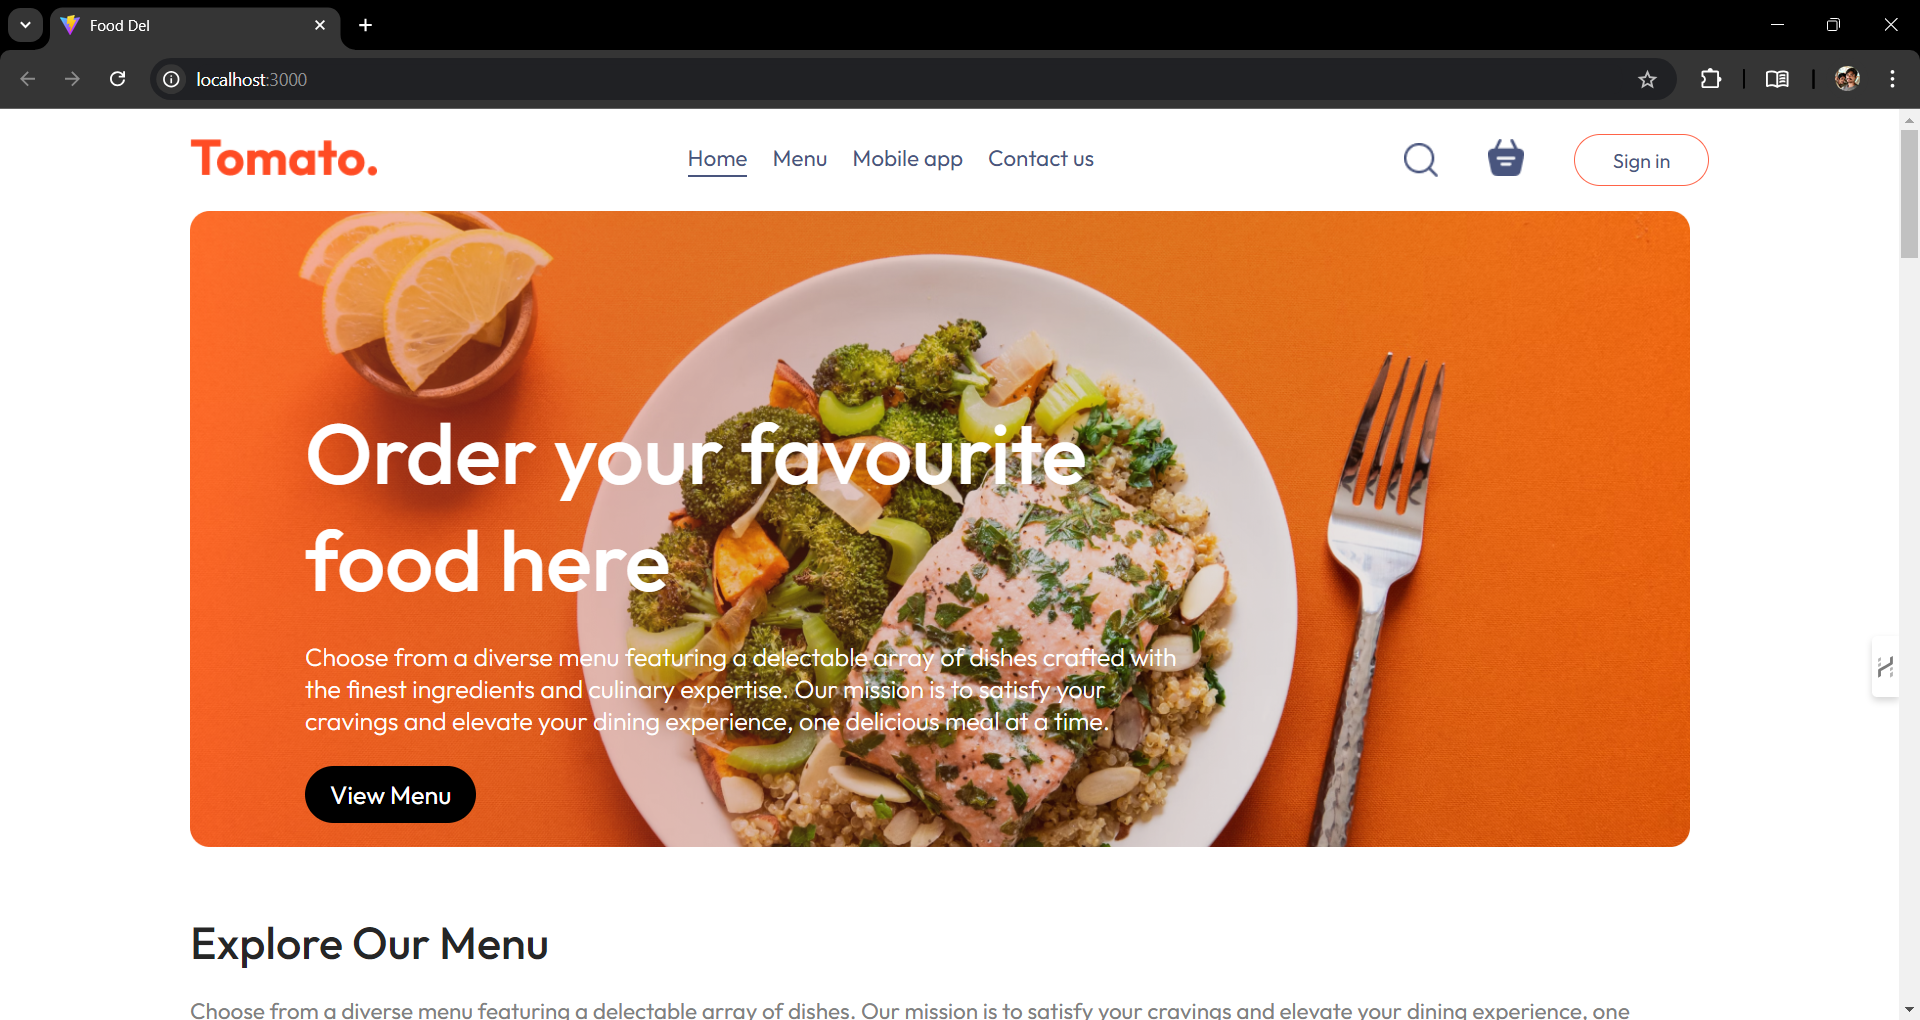1920x1020 pixels.
Task: Open the shopping basket cart
Action: pyautogui.click(x=1505, y=158)
